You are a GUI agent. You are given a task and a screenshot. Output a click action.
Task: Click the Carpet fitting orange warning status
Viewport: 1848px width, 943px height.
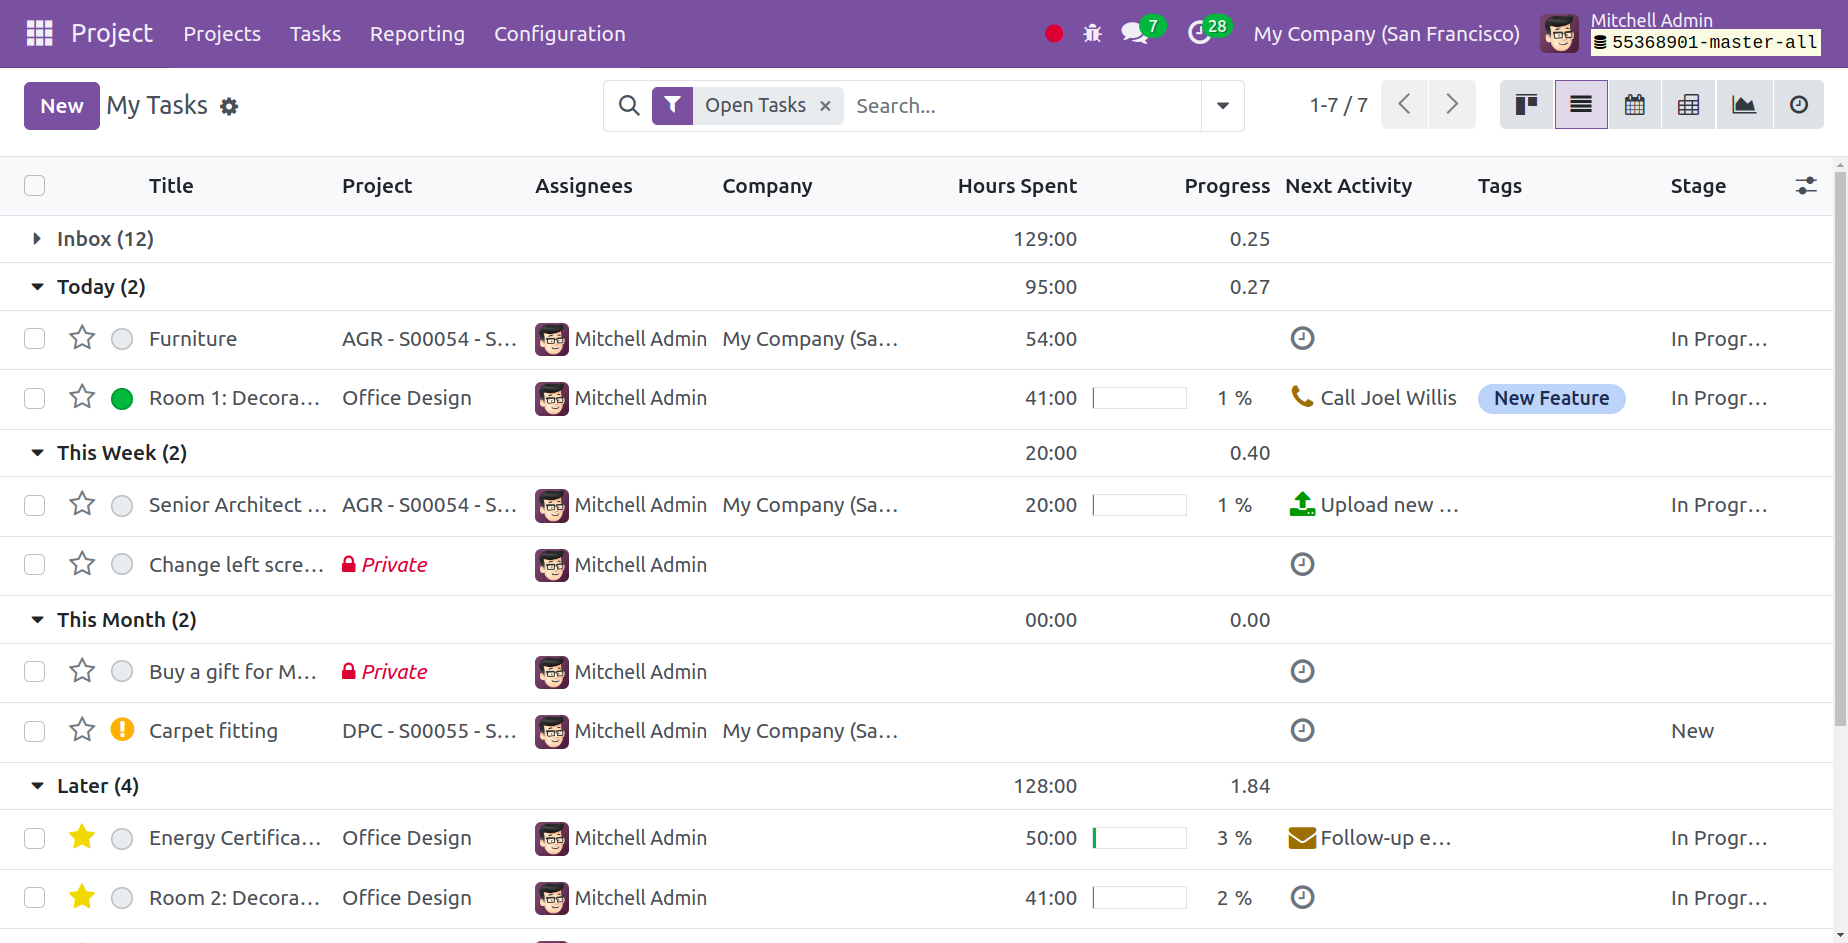[x=122, y=730]
